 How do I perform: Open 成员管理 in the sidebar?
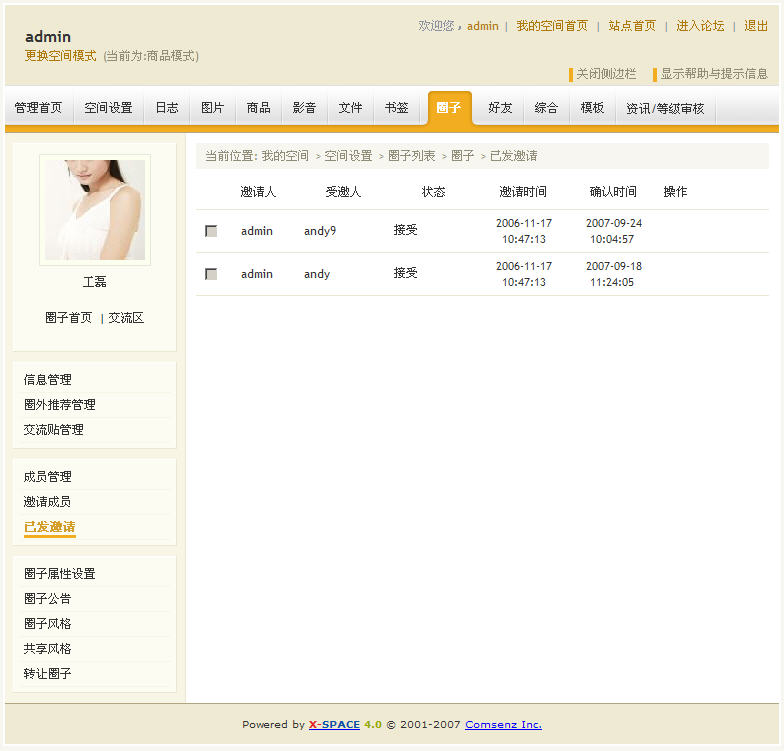point(48,477)
